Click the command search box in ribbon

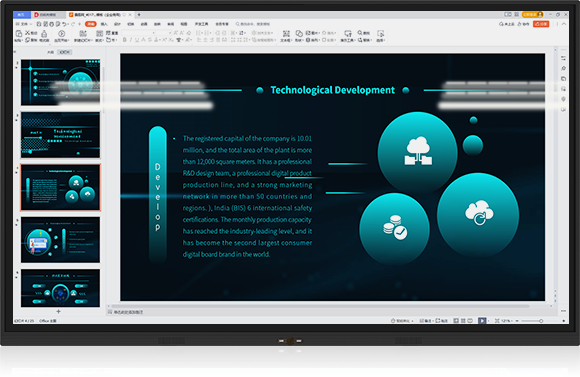(x=253, y=24)
